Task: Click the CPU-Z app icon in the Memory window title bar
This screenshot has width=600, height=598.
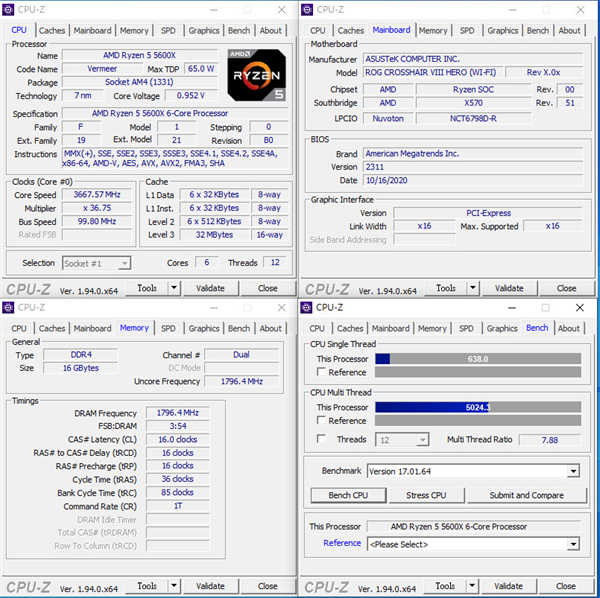Action: click(x=8, y=307)
